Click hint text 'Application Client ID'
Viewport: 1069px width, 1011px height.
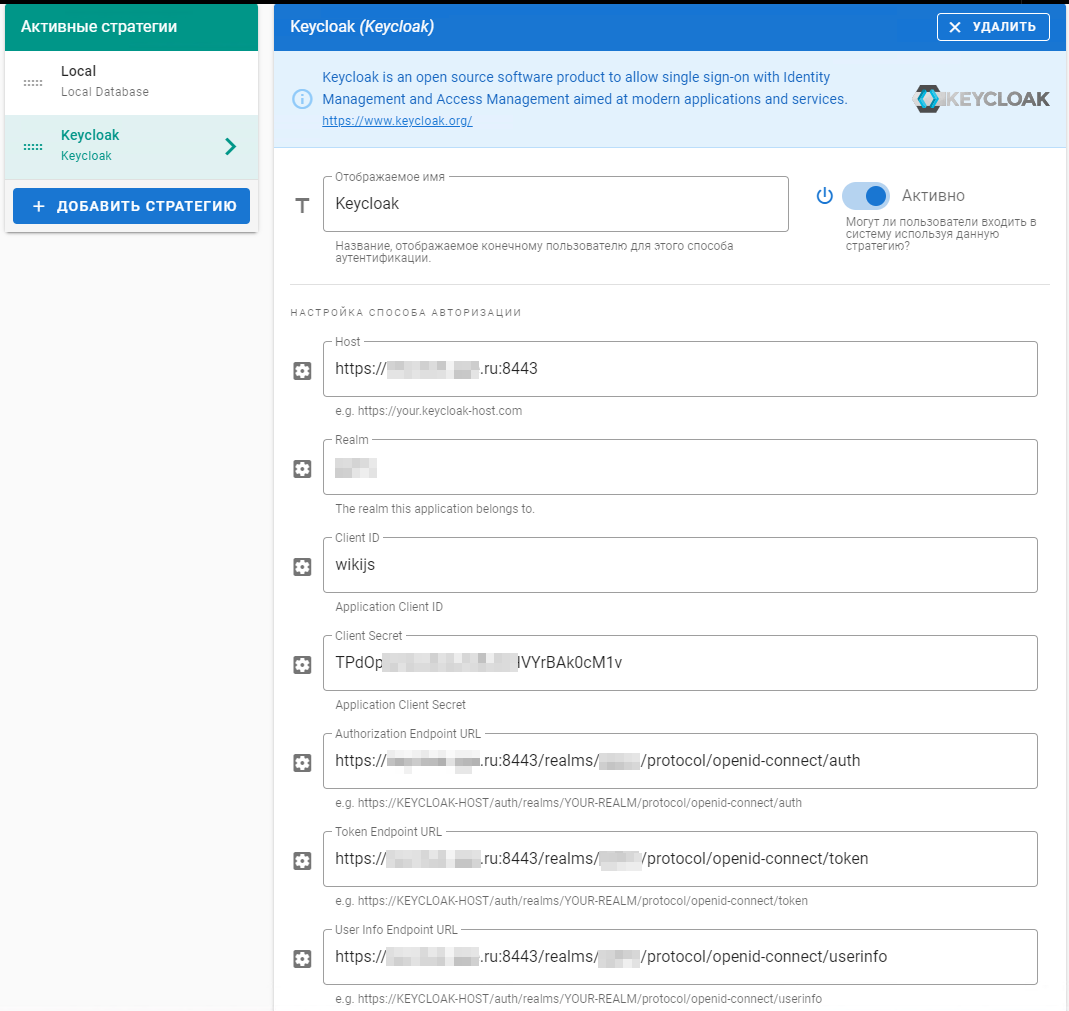click(x=389, y=607)
